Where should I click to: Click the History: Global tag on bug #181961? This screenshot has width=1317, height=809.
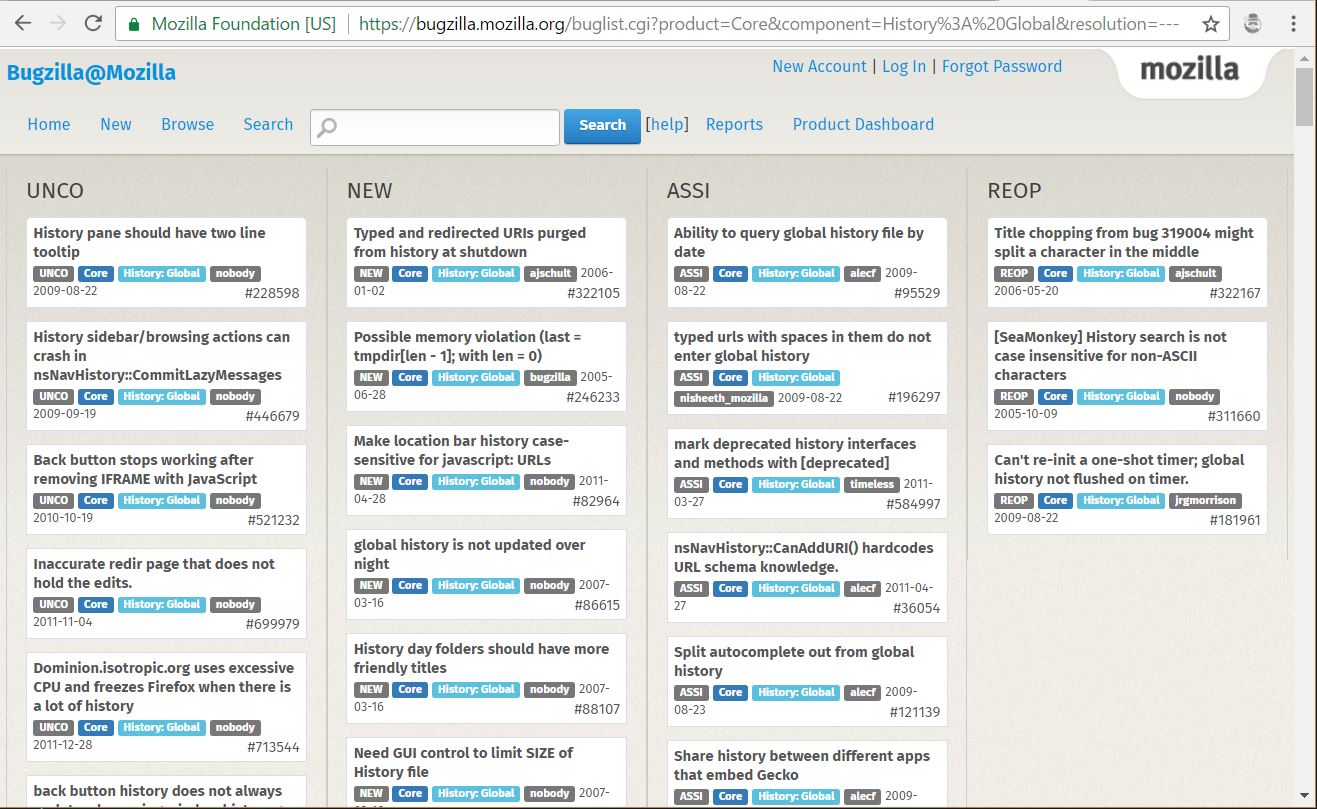click(1121, 500)
